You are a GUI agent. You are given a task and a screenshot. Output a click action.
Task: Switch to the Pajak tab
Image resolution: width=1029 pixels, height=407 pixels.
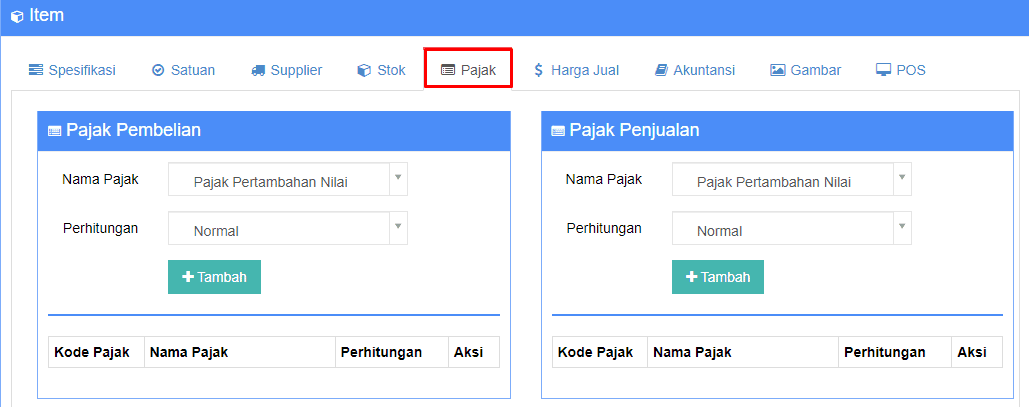click(x=469, y=70)
